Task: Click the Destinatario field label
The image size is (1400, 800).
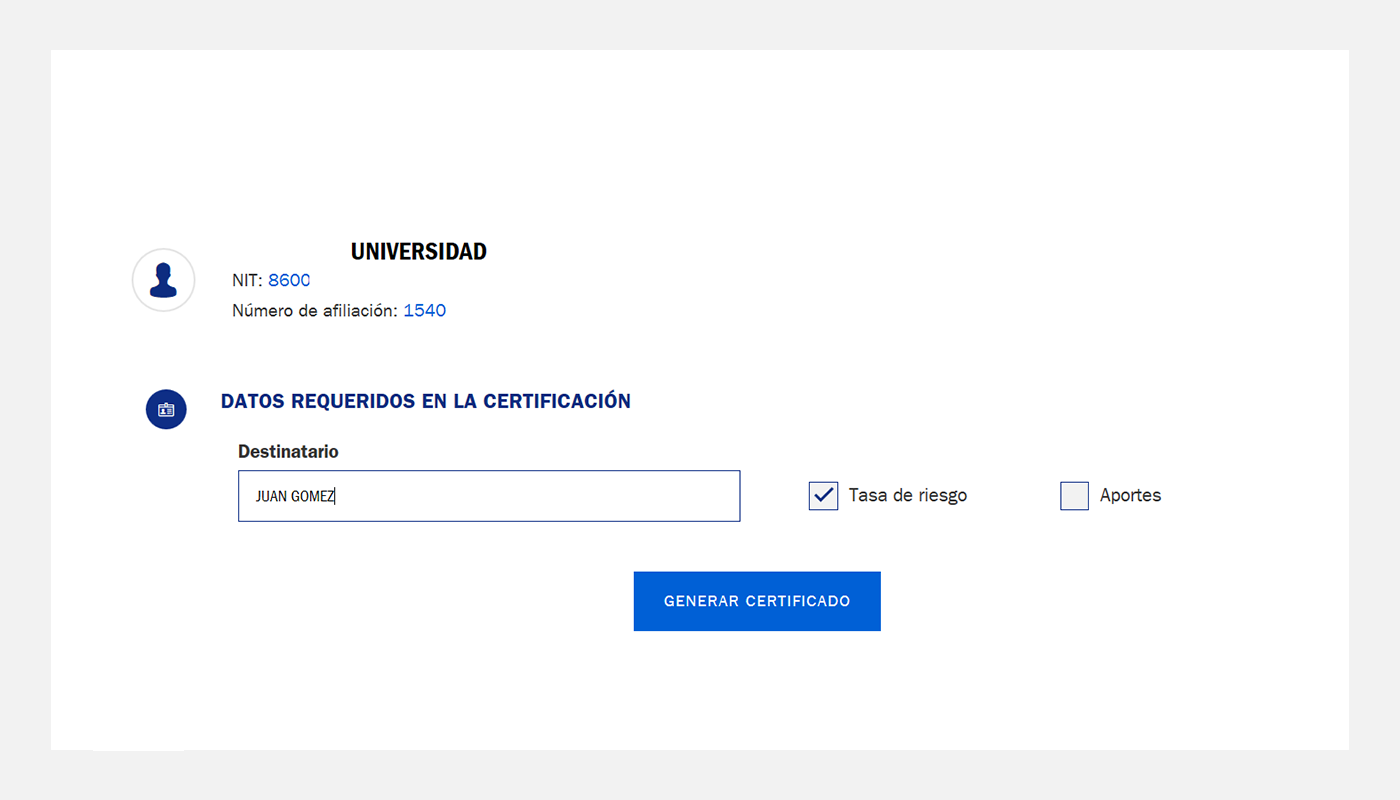Action: point(288,452)
